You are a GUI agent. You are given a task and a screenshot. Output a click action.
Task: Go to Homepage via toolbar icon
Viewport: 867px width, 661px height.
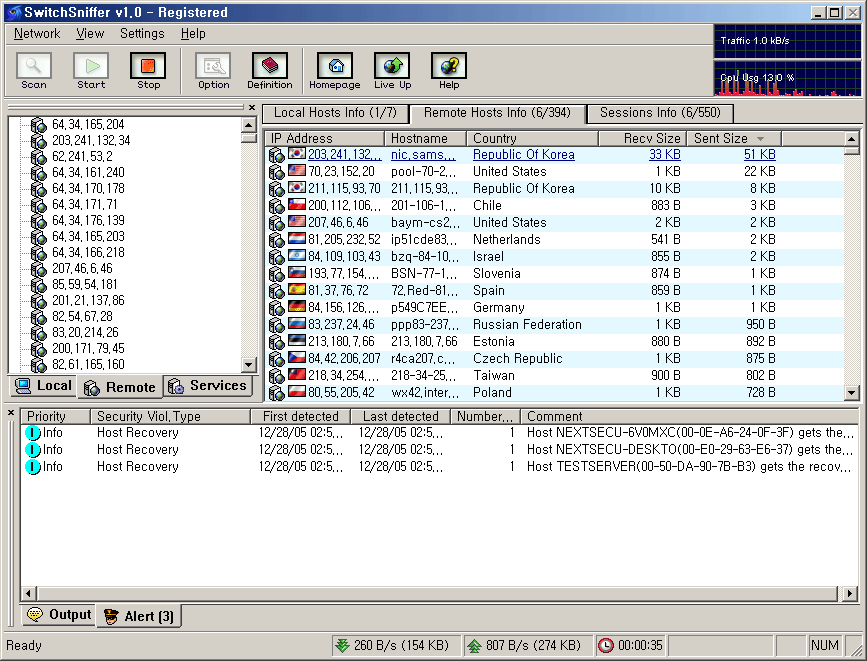335,66
